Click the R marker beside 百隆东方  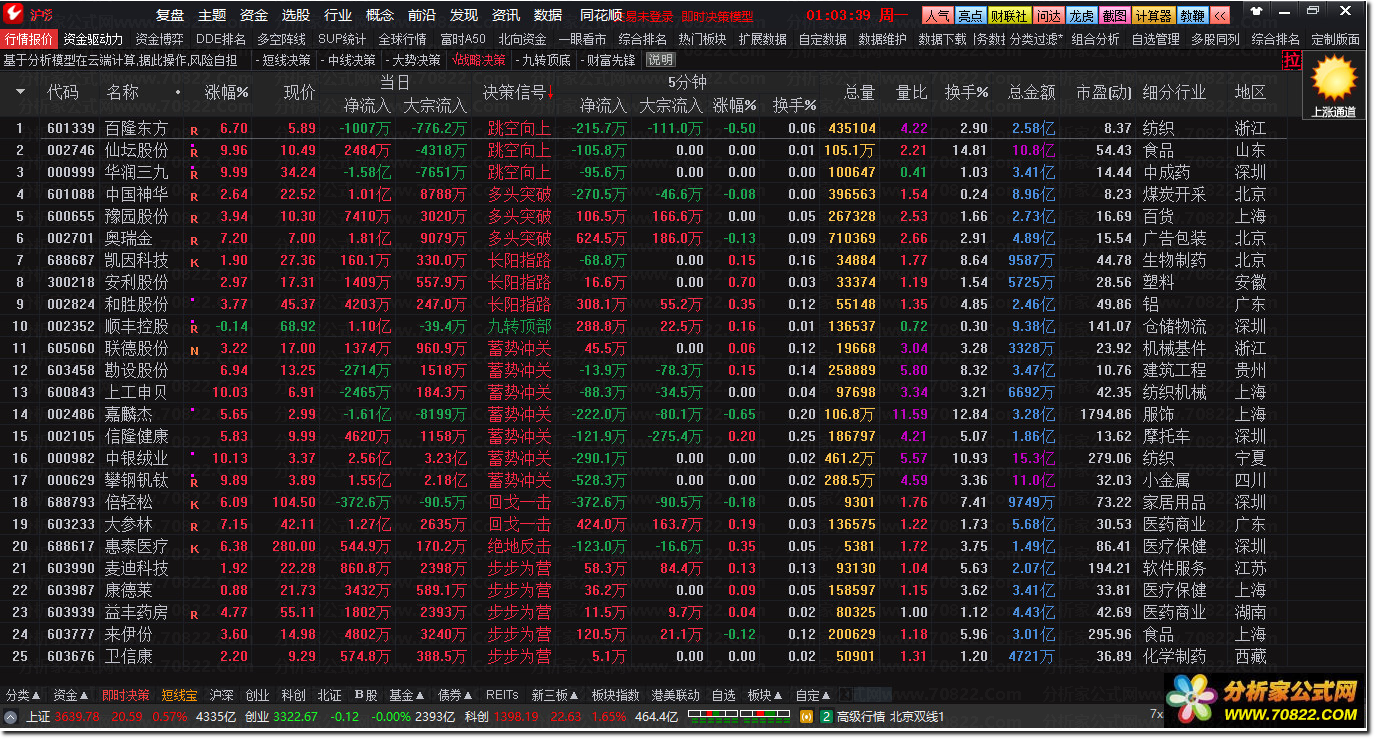tap(194, 131)
